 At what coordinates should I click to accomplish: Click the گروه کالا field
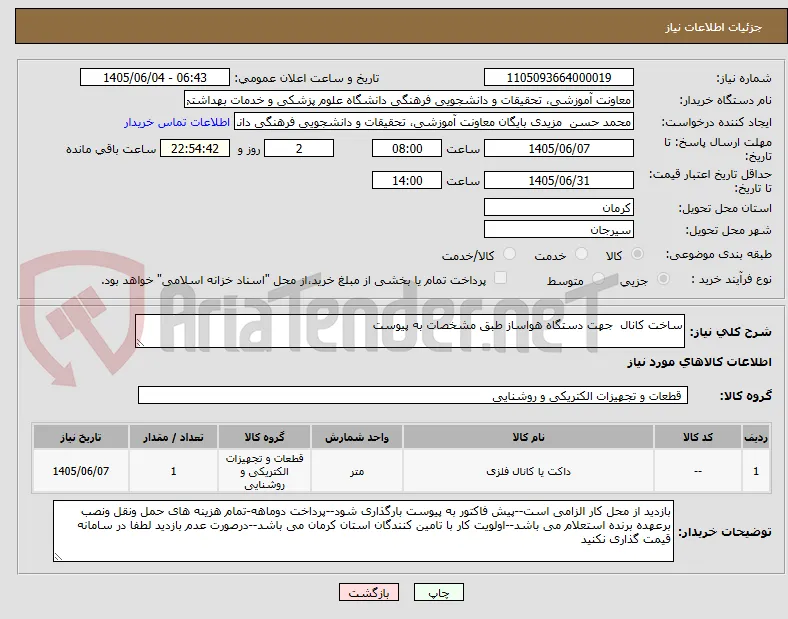[413, 395]
